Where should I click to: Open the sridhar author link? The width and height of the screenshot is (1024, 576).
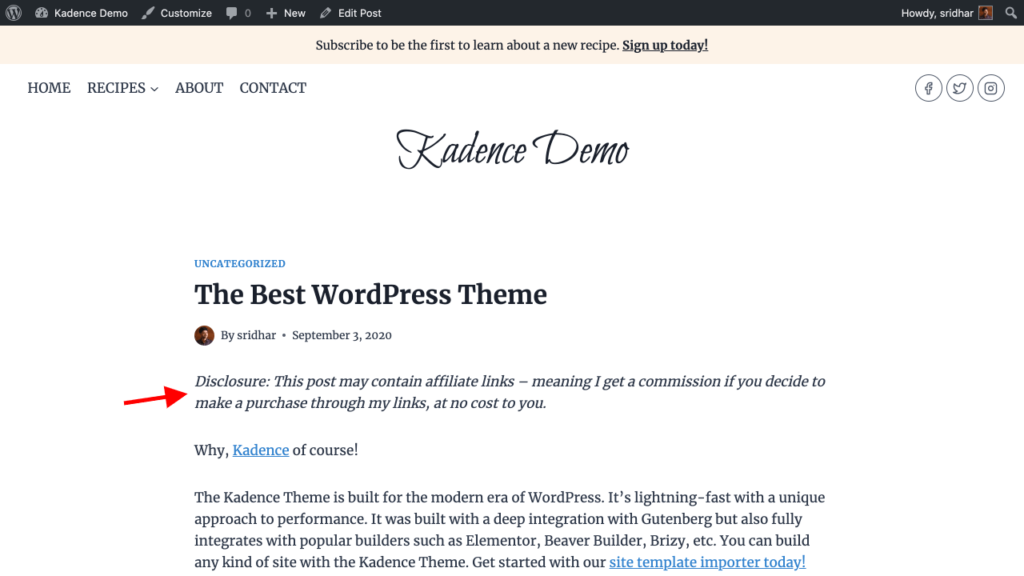point(256,335)
